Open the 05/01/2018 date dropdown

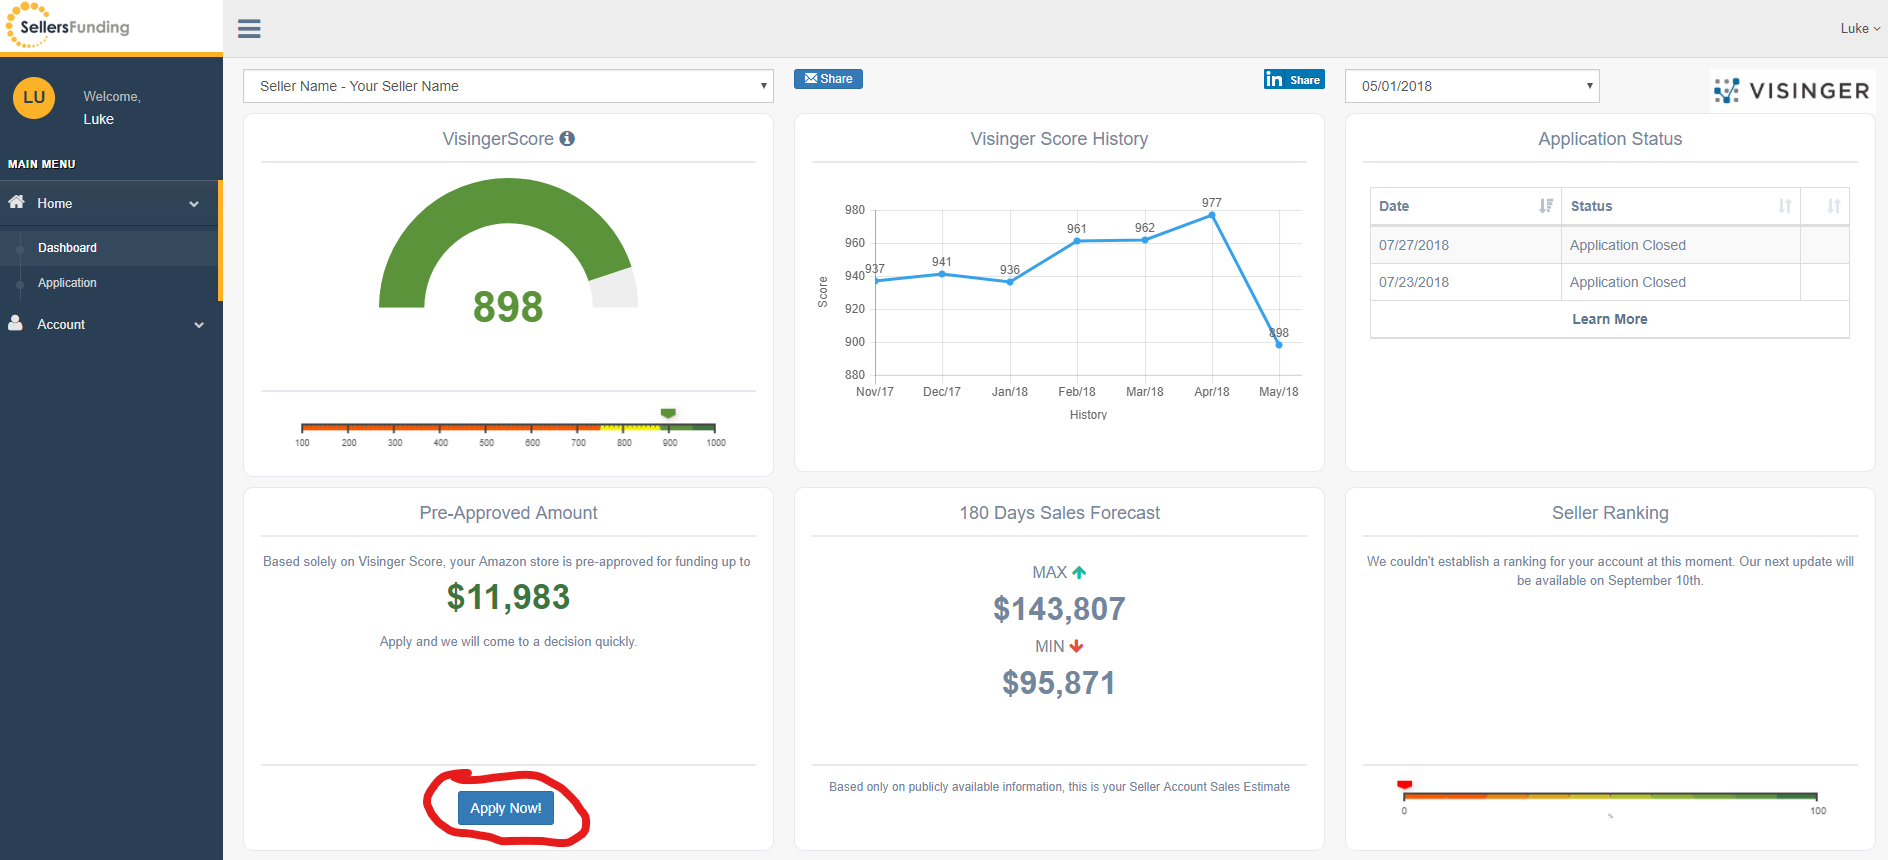coord(1472,86)
